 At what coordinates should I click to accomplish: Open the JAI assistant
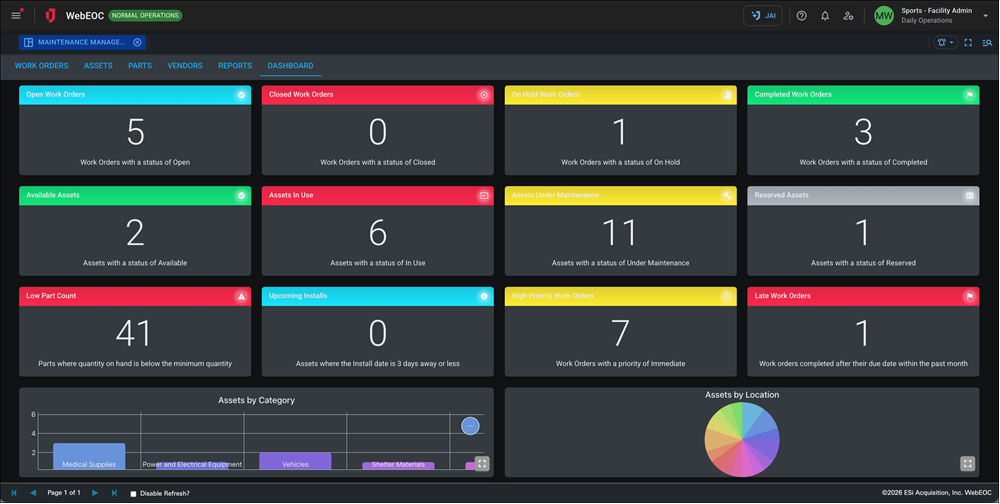763,16
